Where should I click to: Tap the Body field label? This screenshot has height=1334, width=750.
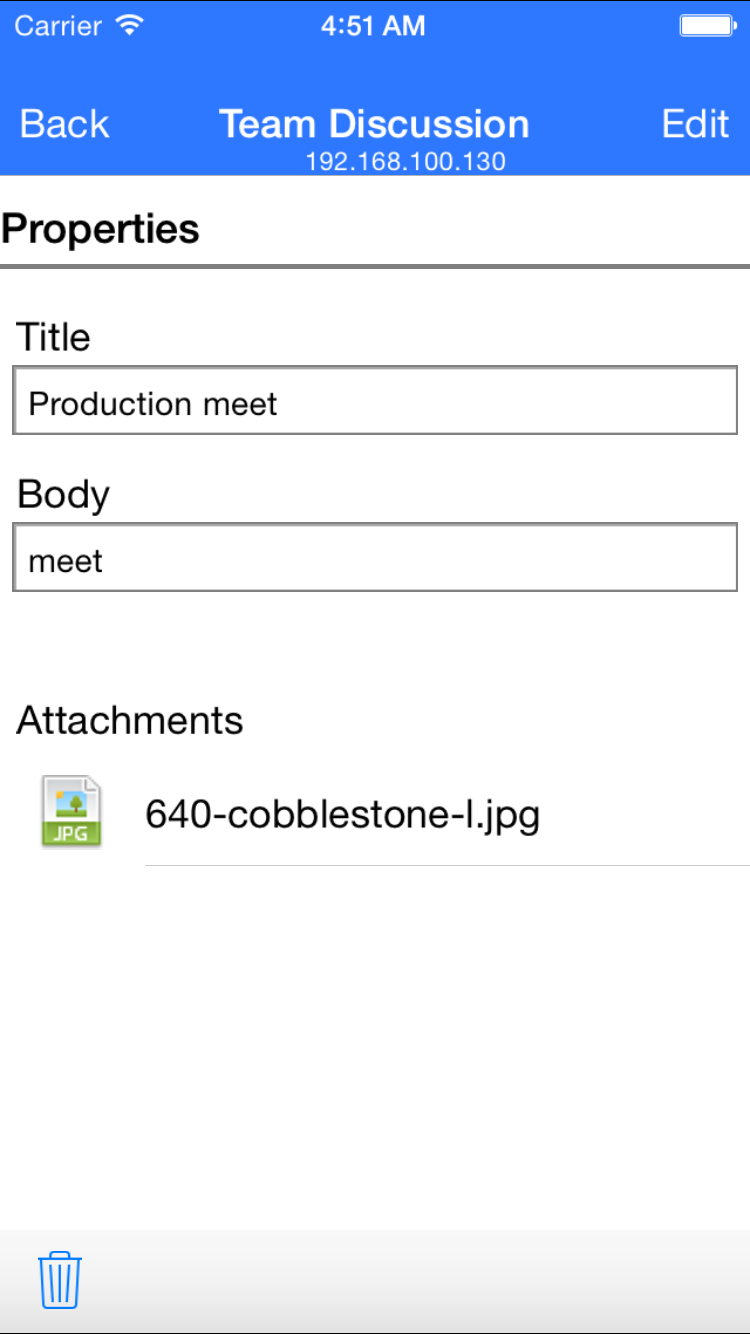coord(63,495)
